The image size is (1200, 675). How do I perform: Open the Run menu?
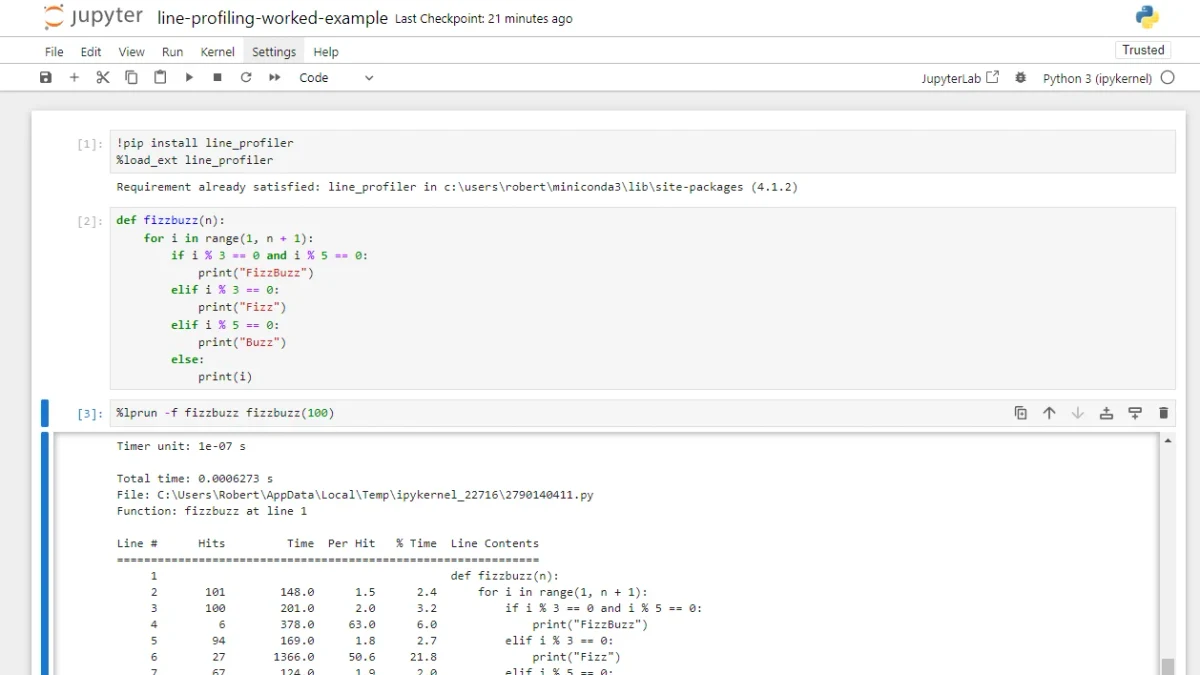[172, 52]
